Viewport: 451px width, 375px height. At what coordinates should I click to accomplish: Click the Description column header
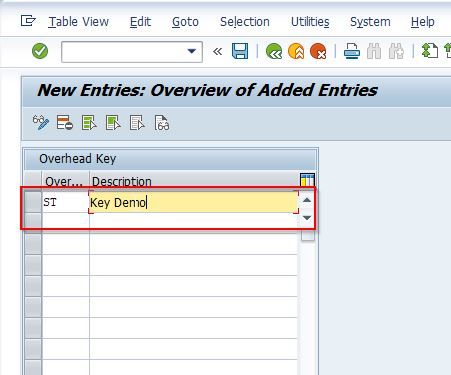pyautogui.click(x=195, y=181)
